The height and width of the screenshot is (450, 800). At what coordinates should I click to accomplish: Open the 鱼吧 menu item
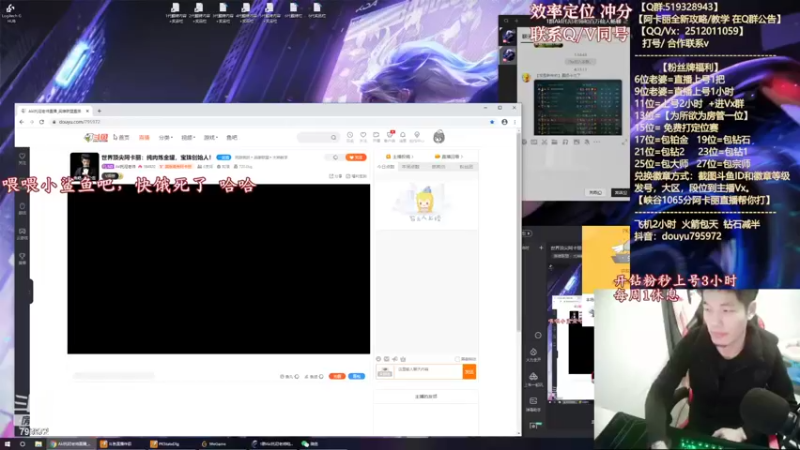coord(232,137)
